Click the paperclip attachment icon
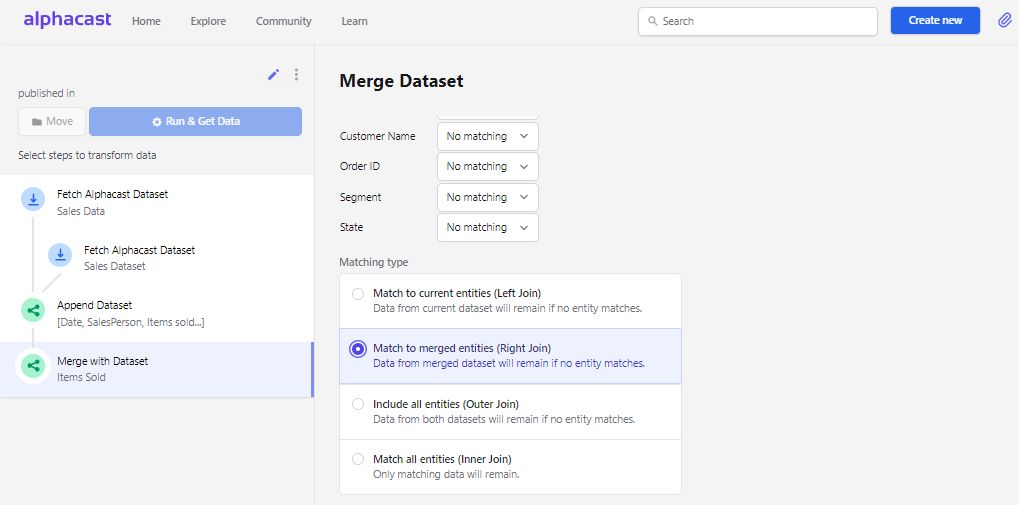Image resolution: width=1019 pixels, height=505 pixels. pos(1005,21)
